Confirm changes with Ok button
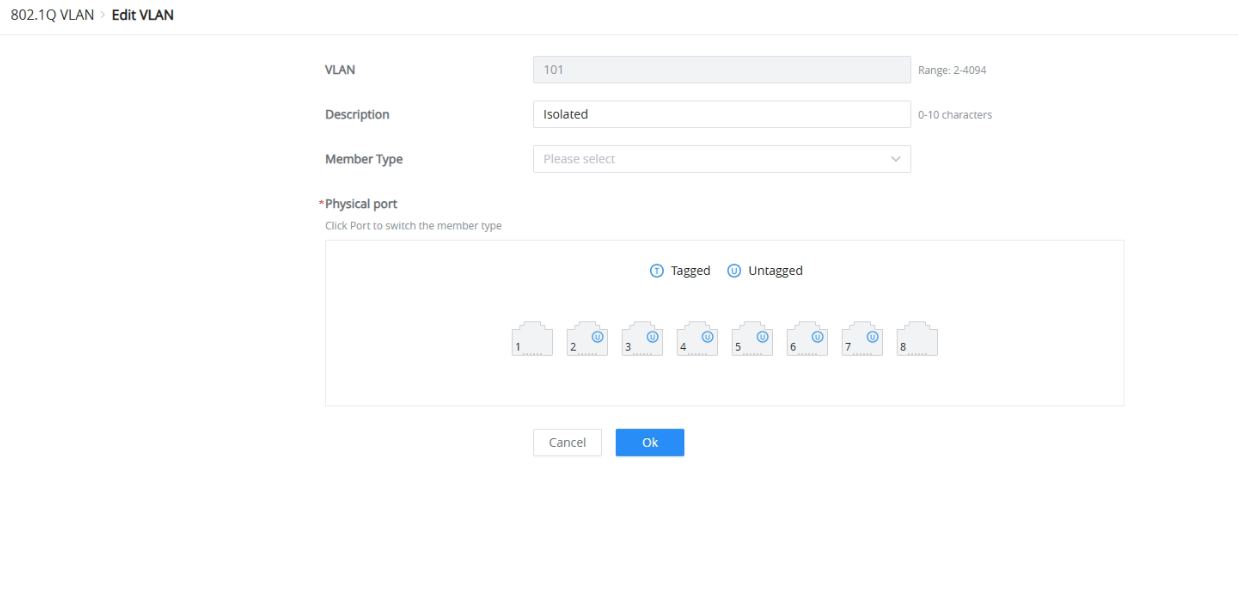Screen dimensions: 1238x594 pos(650,443)
